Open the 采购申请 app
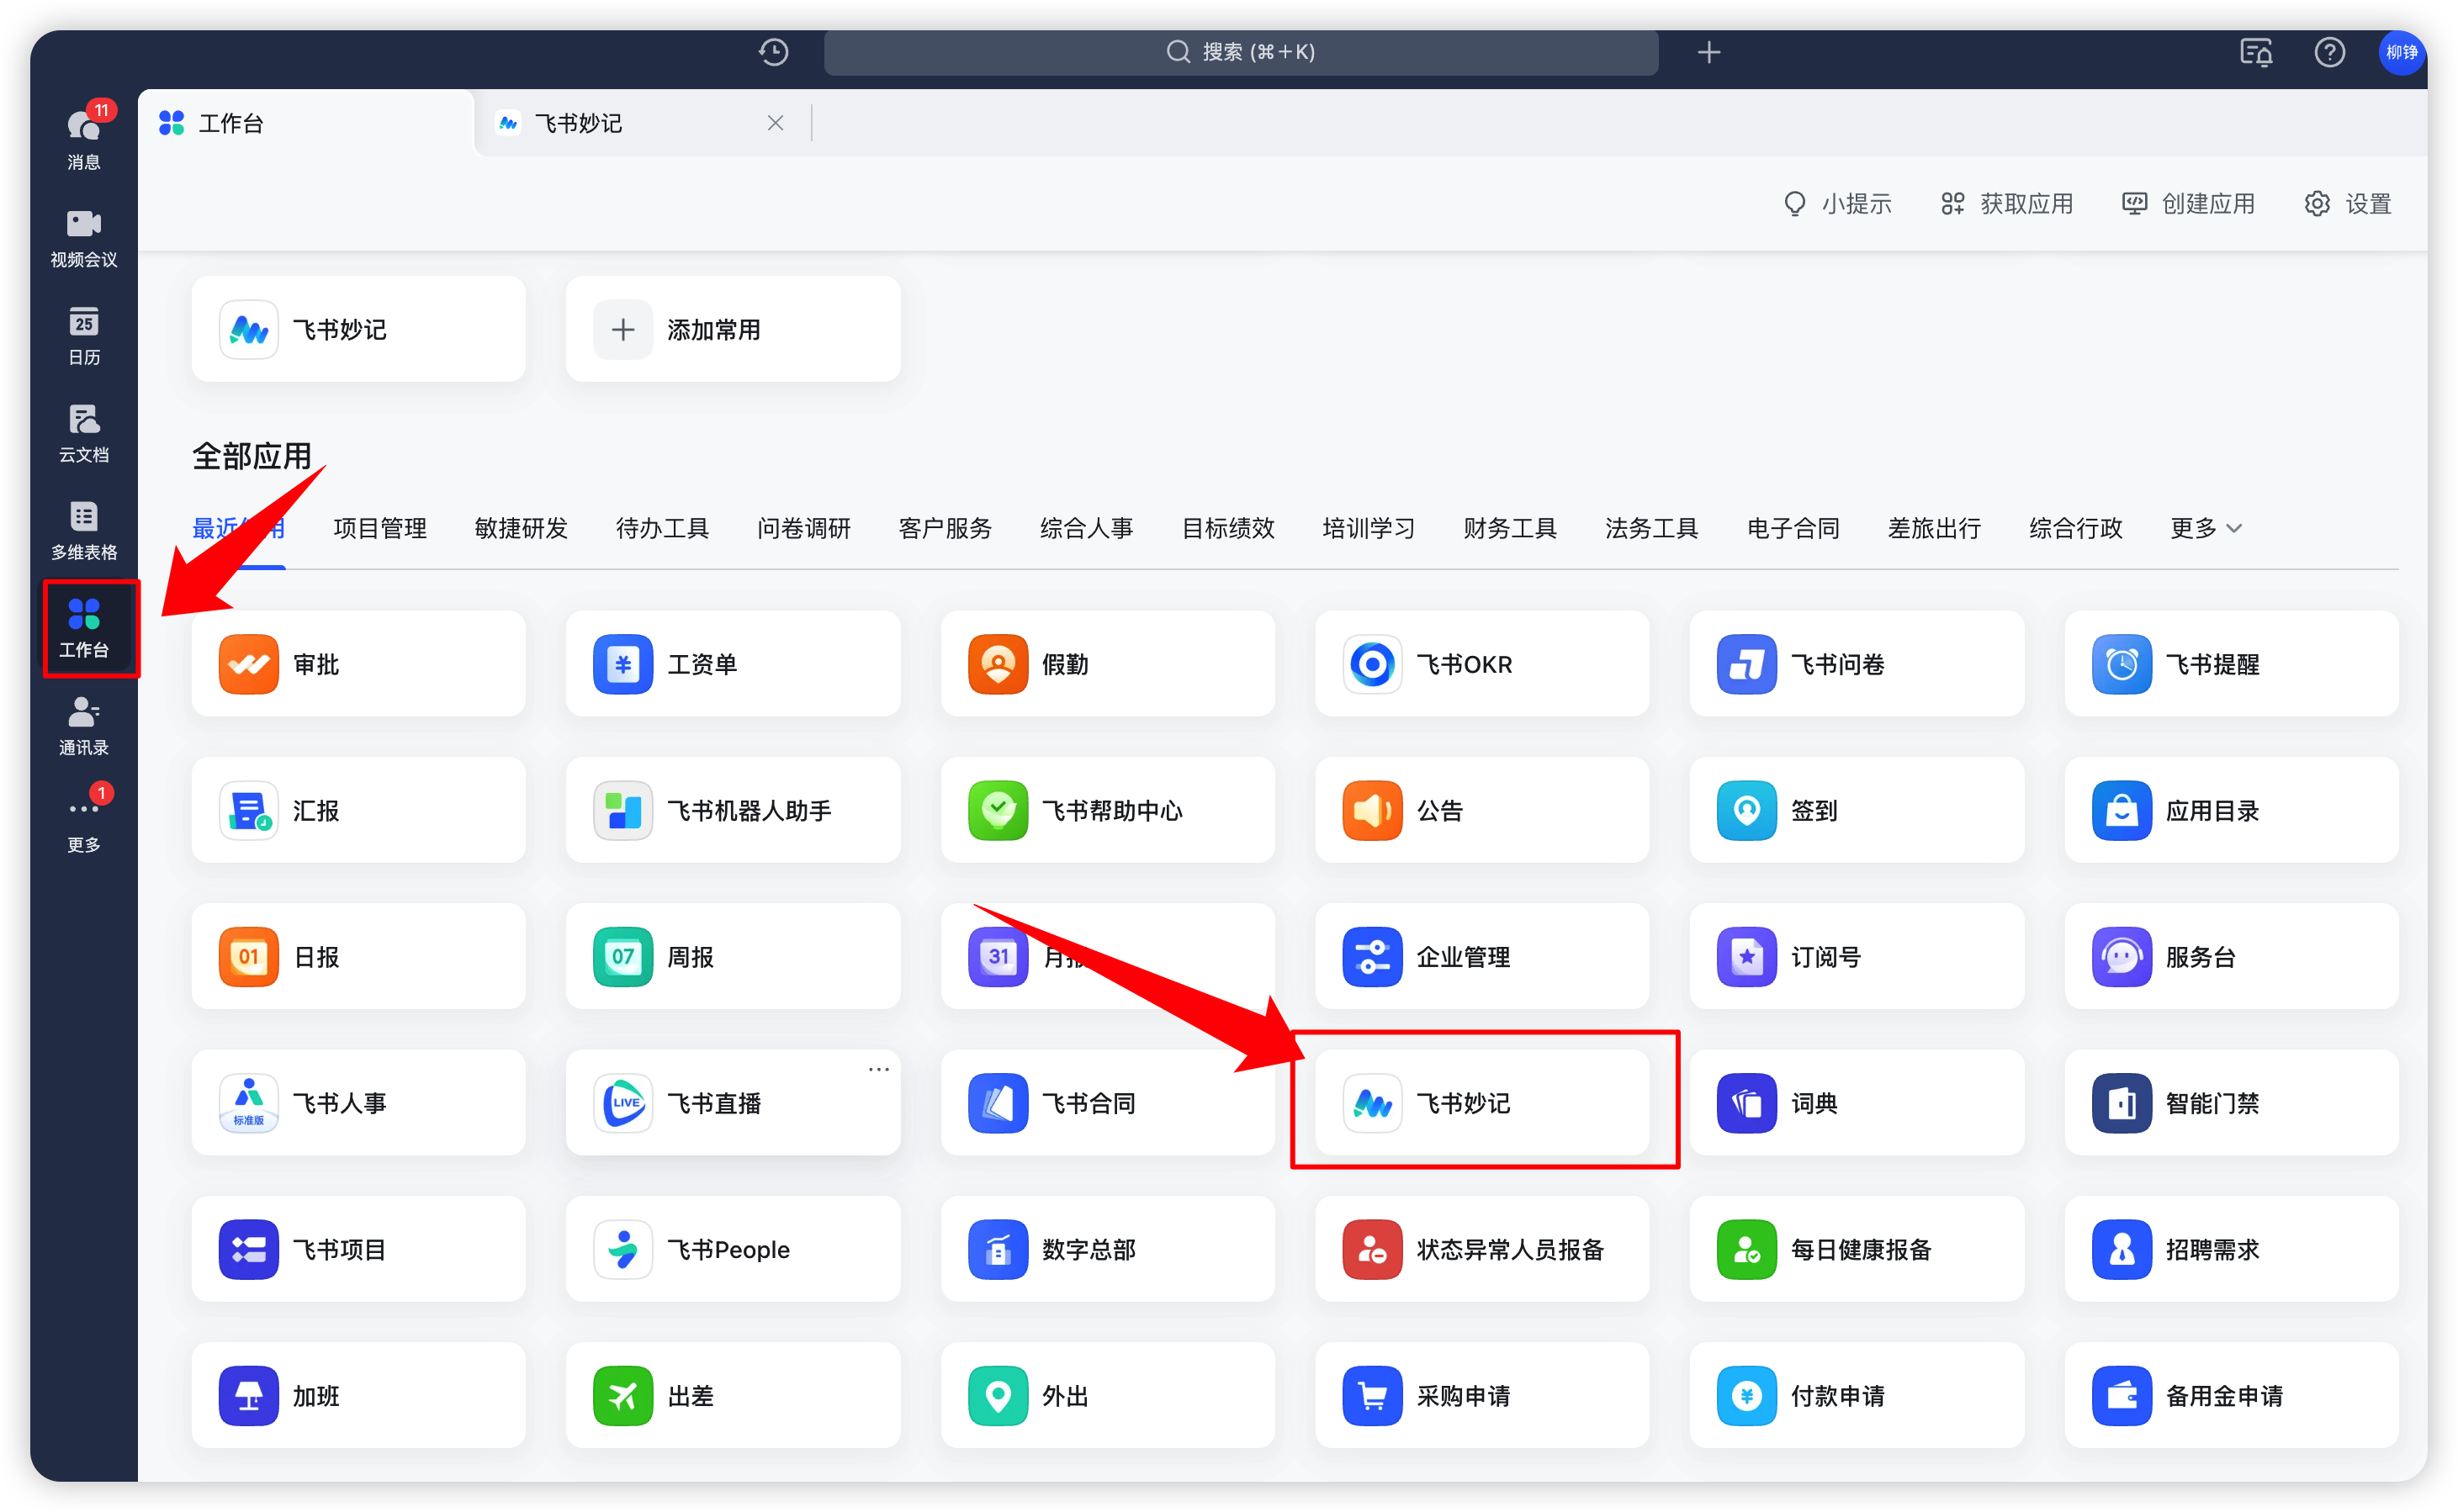 1482,1395
